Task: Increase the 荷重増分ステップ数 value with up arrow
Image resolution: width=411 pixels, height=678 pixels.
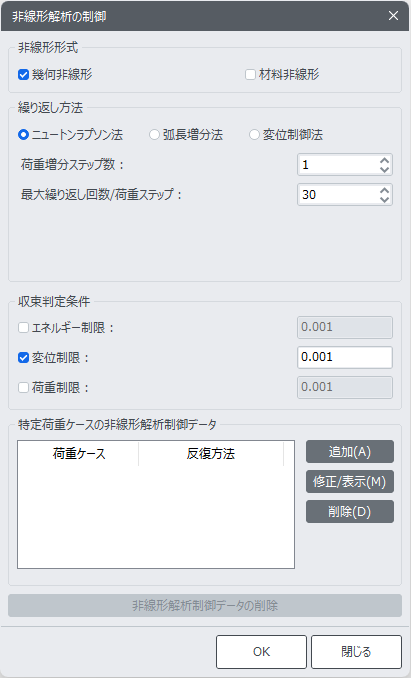Action: (384, 160)
